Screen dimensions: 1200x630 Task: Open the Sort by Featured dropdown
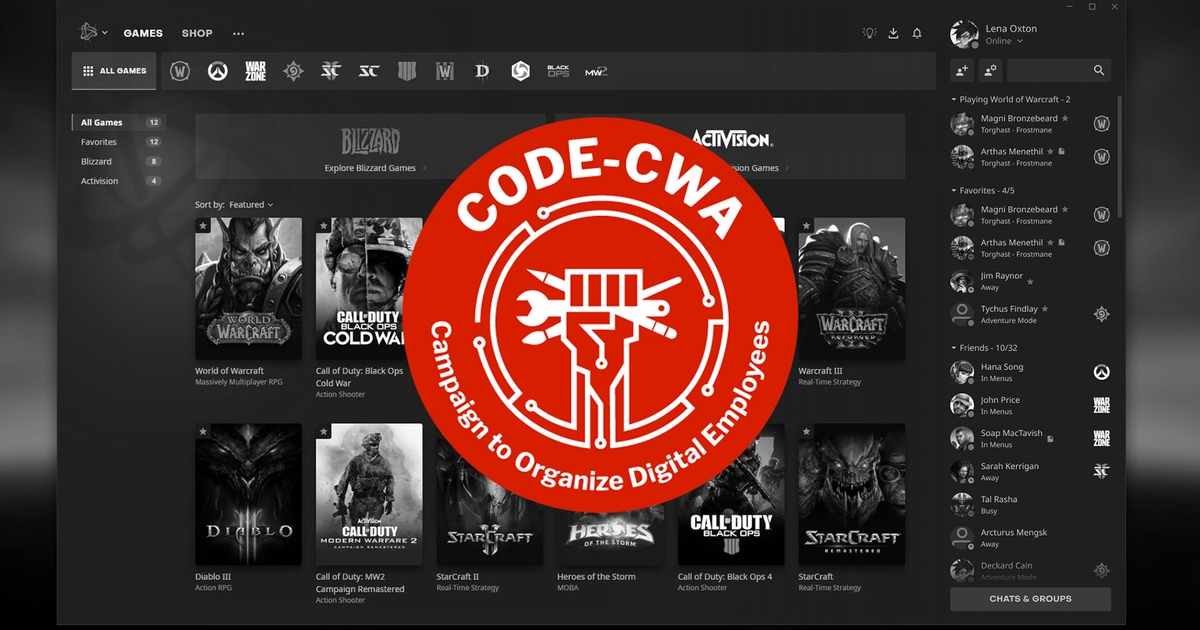point(250,205)
